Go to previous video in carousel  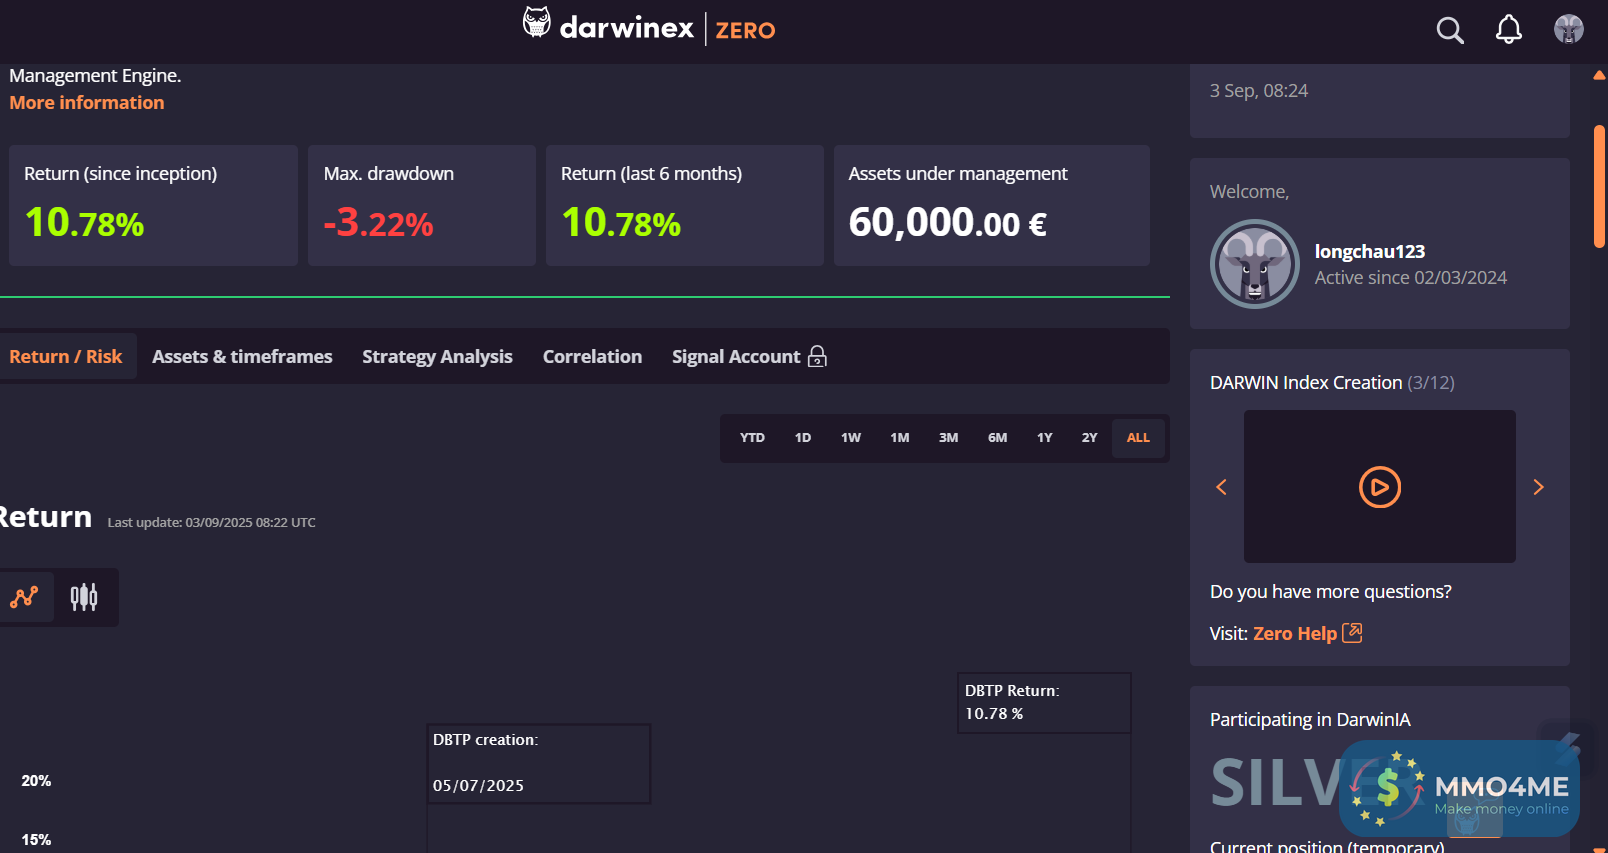[1221, 487]
